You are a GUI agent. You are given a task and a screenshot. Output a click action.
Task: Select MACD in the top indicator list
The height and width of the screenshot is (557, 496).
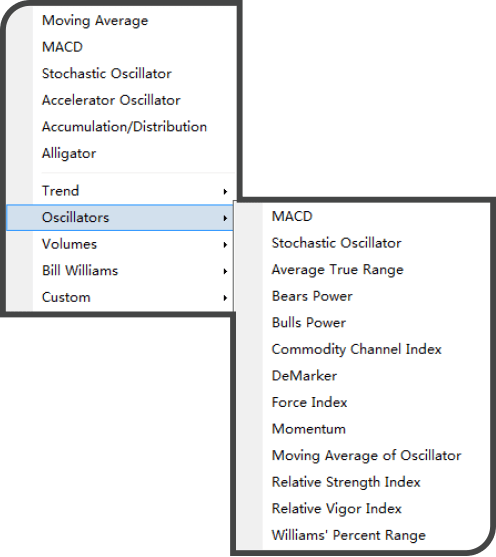click(62, 47)
